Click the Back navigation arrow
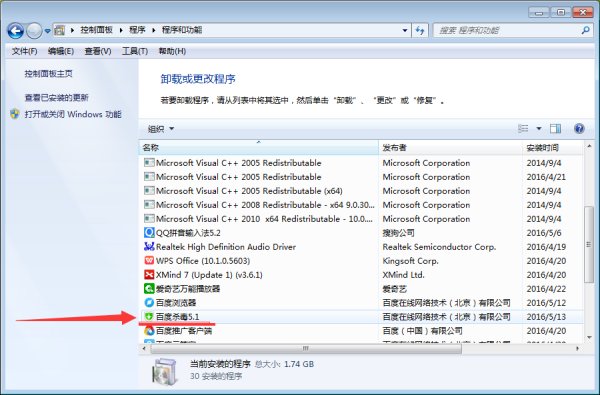 click(x=15, y=31)
